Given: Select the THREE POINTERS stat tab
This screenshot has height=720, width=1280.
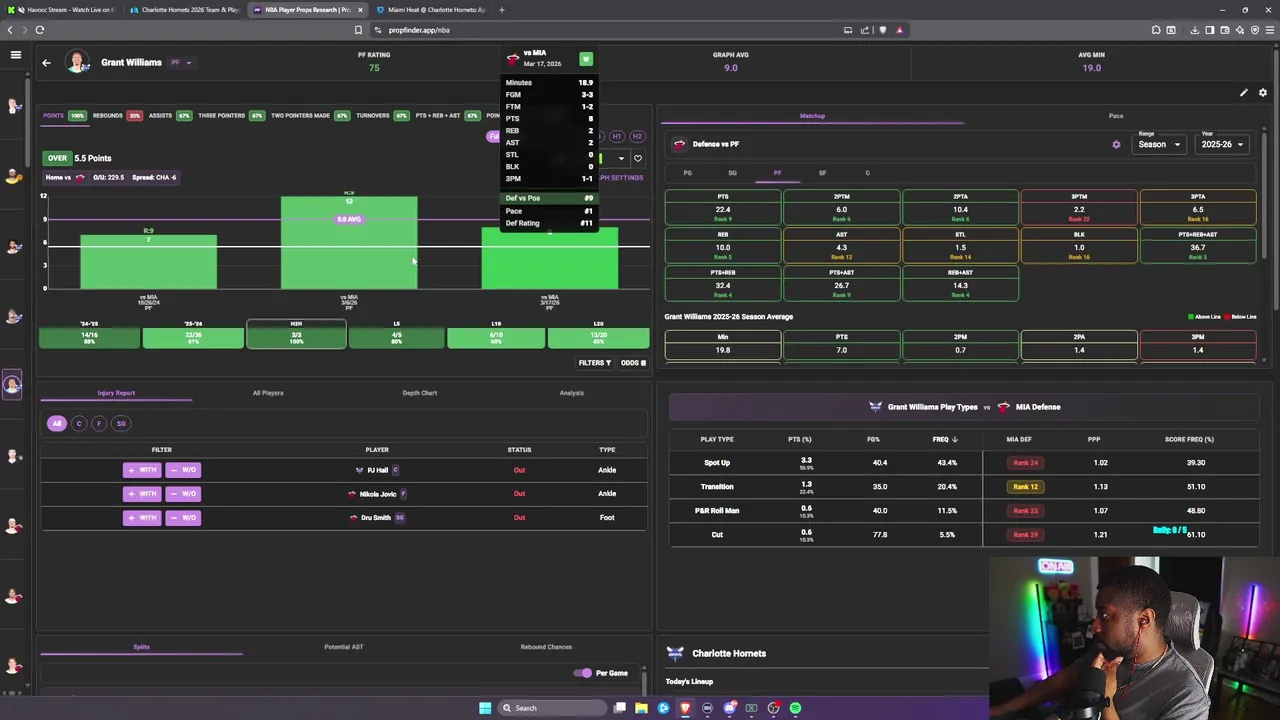Looking at the screenshot, I should click(x=231, y=116).
